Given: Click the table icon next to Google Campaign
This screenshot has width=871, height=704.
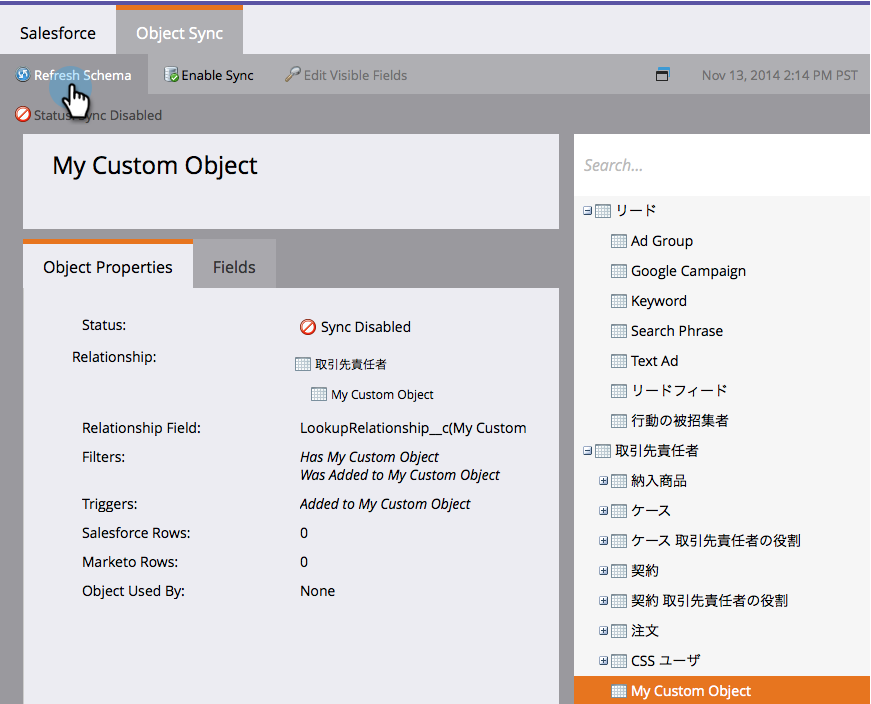Looking at the screenshot, I should click(x=619, y=271).
